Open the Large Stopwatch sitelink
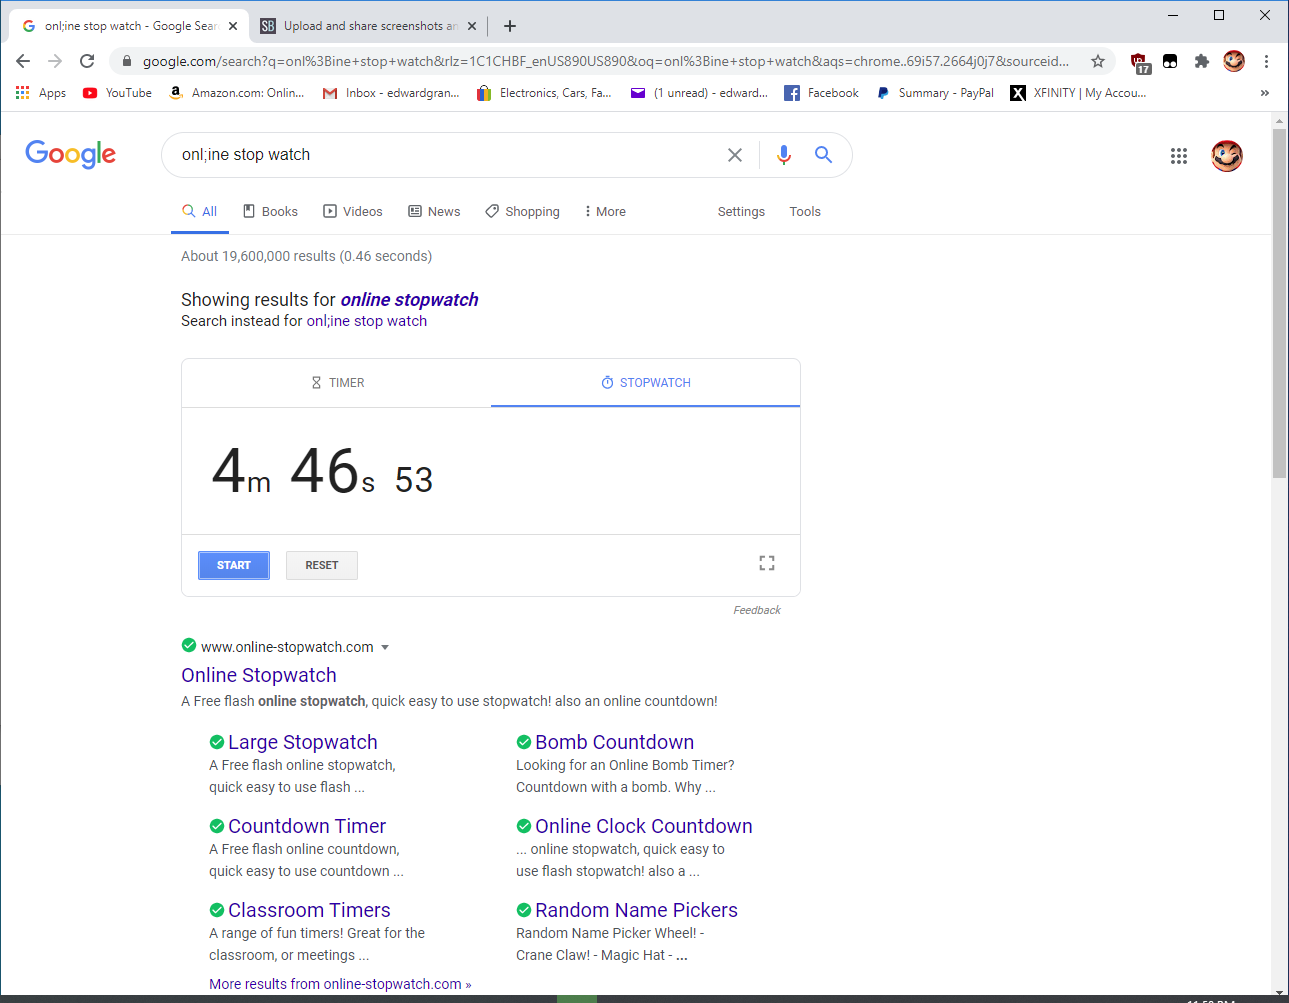 pos(302,742)
